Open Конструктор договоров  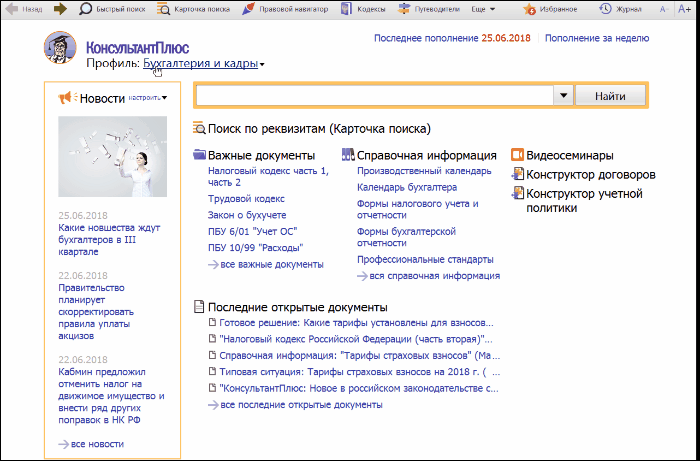591,174
